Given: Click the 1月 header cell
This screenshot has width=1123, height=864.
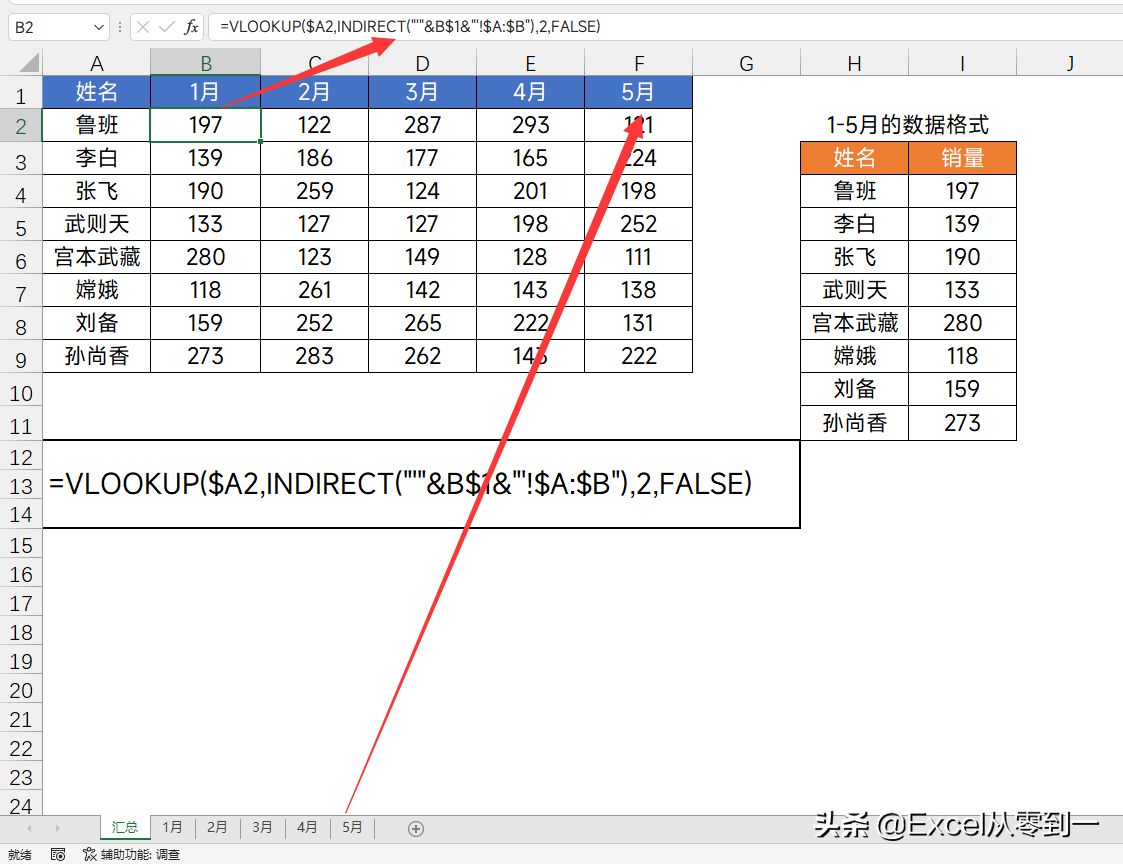Looking at the screenshot, I should (206, 92).
